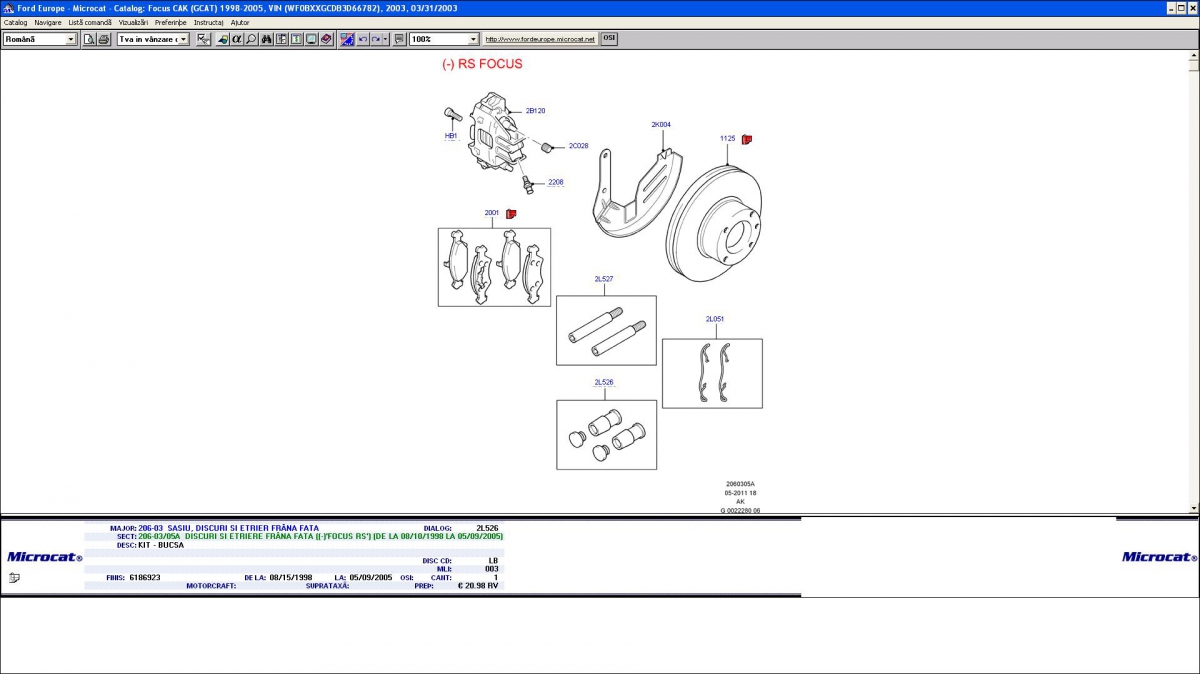The width and height of the screenshot is (1200, 674).
Task: Click the (-) RS FOCUS heading
Action: 482,64
